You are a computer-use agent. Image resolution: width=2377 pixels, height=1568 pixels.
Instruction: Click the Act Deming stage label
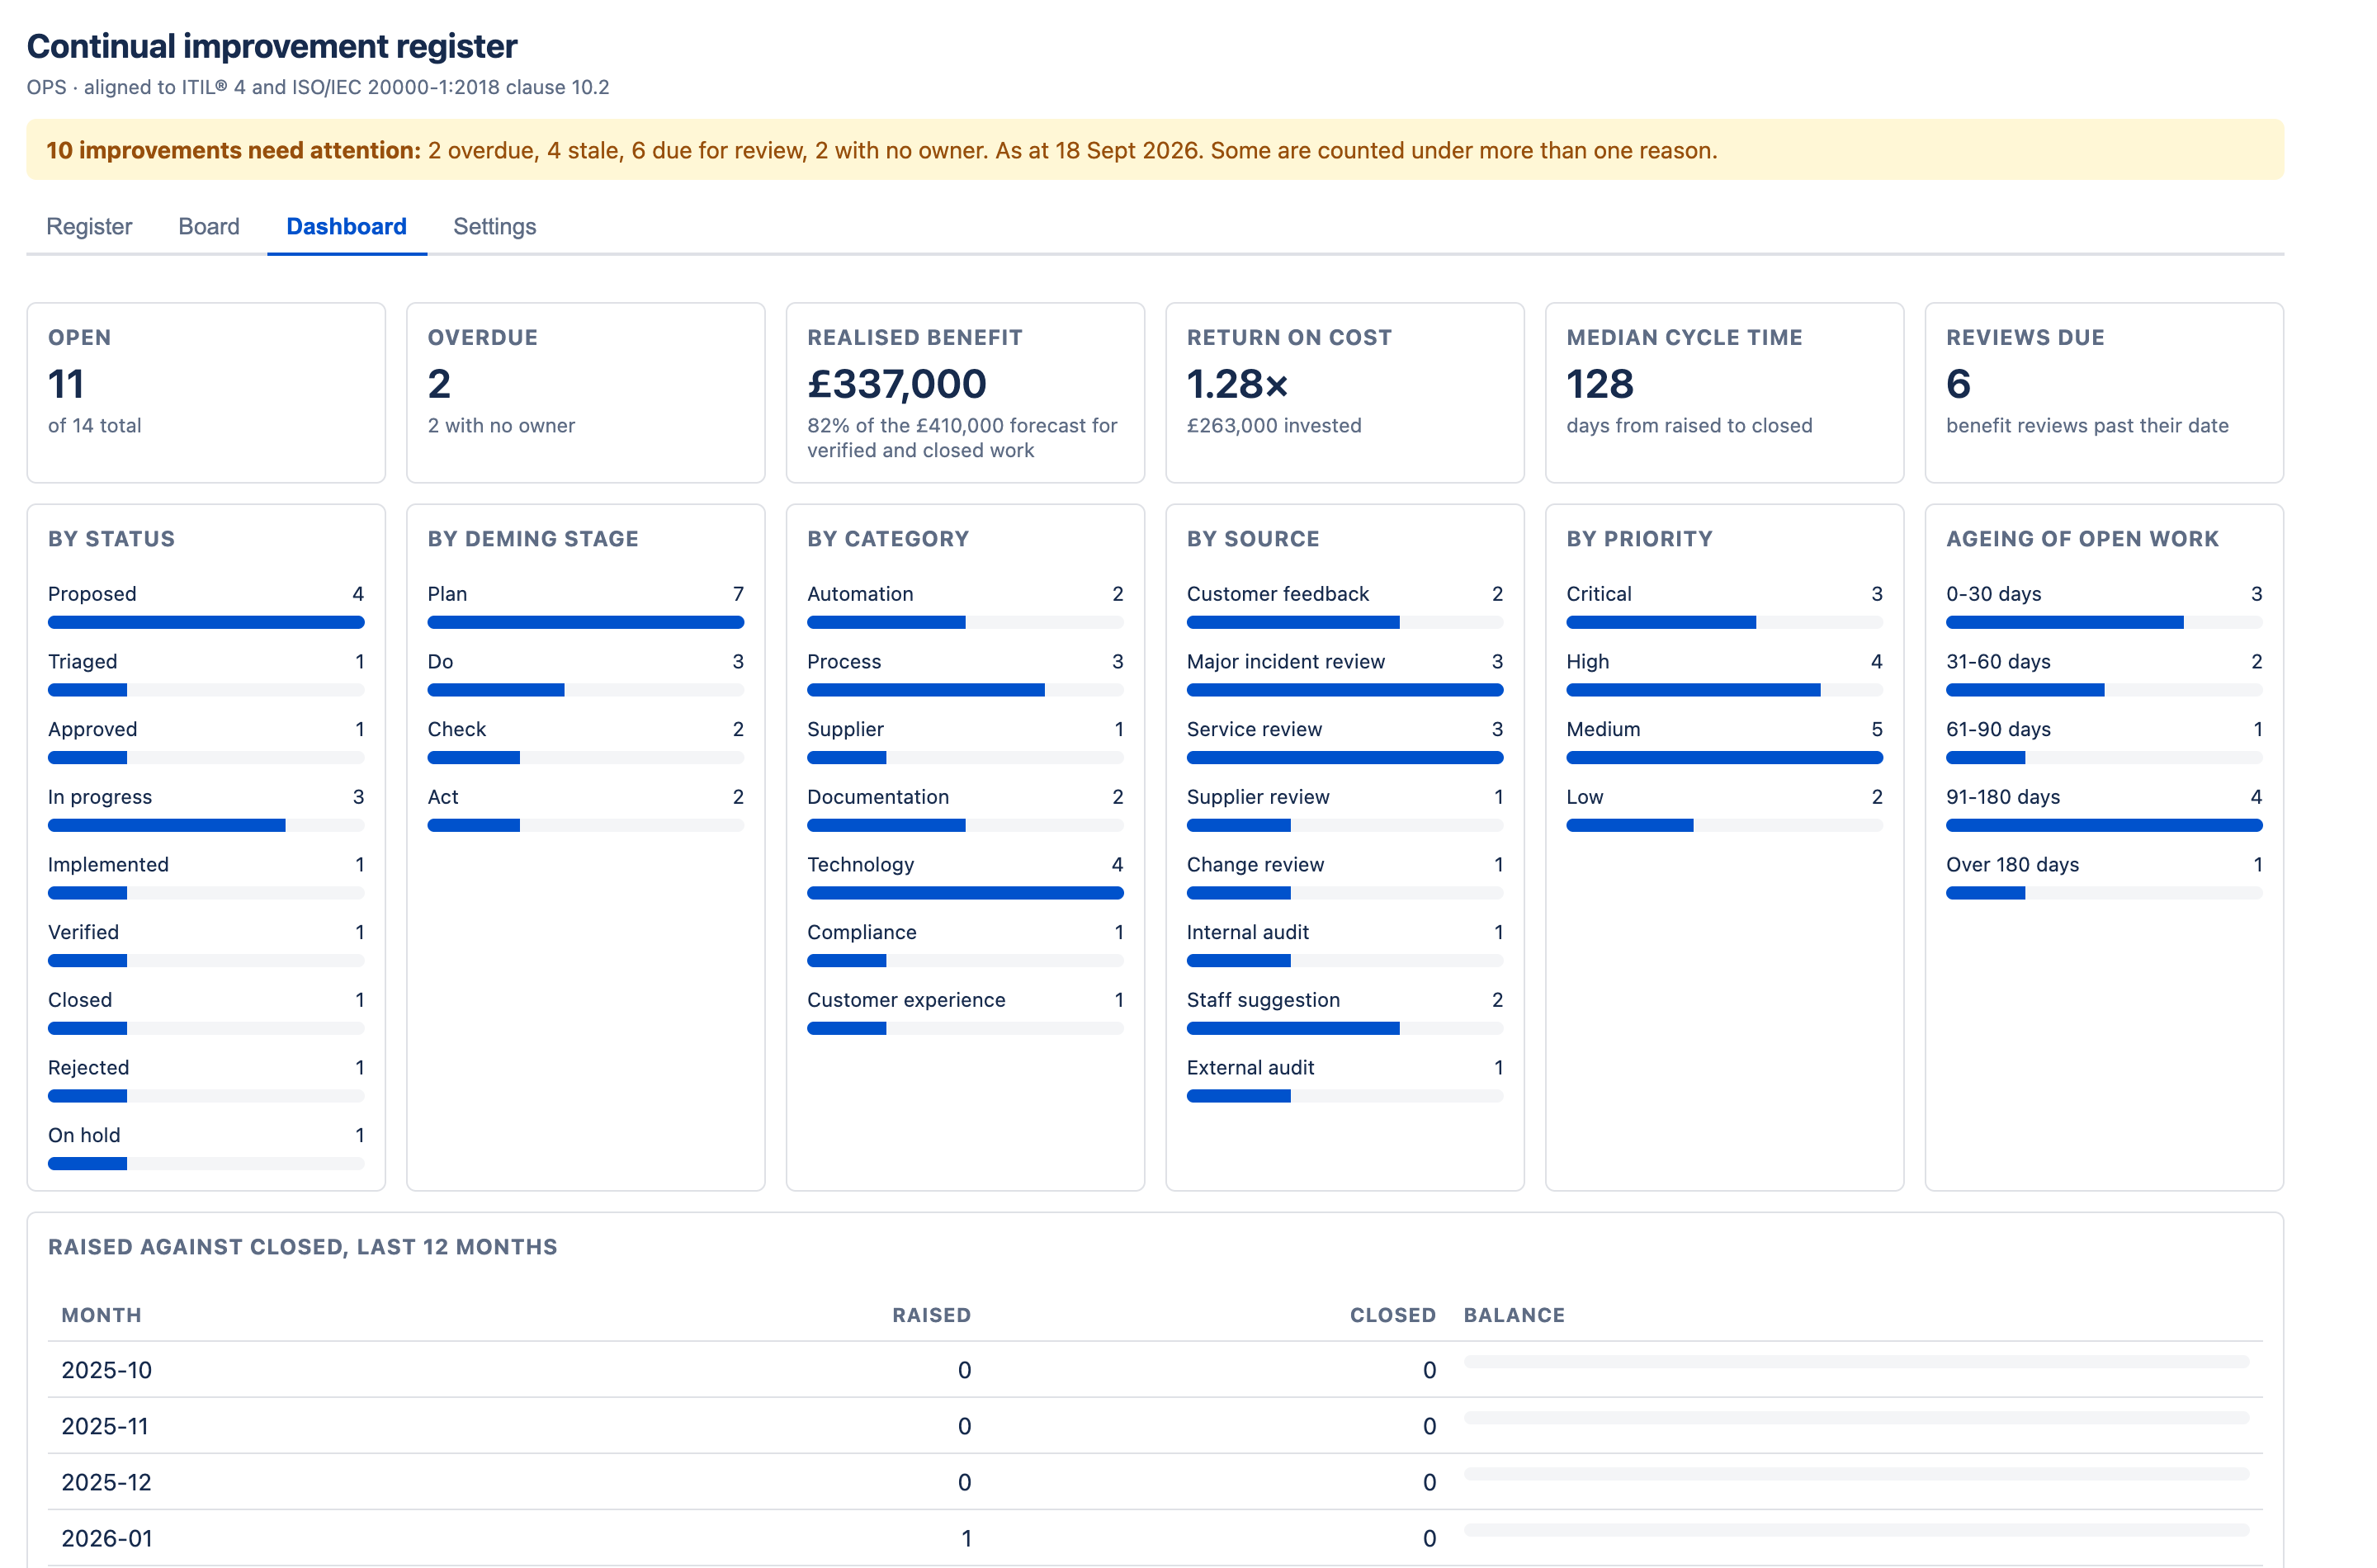pos(443,797)
